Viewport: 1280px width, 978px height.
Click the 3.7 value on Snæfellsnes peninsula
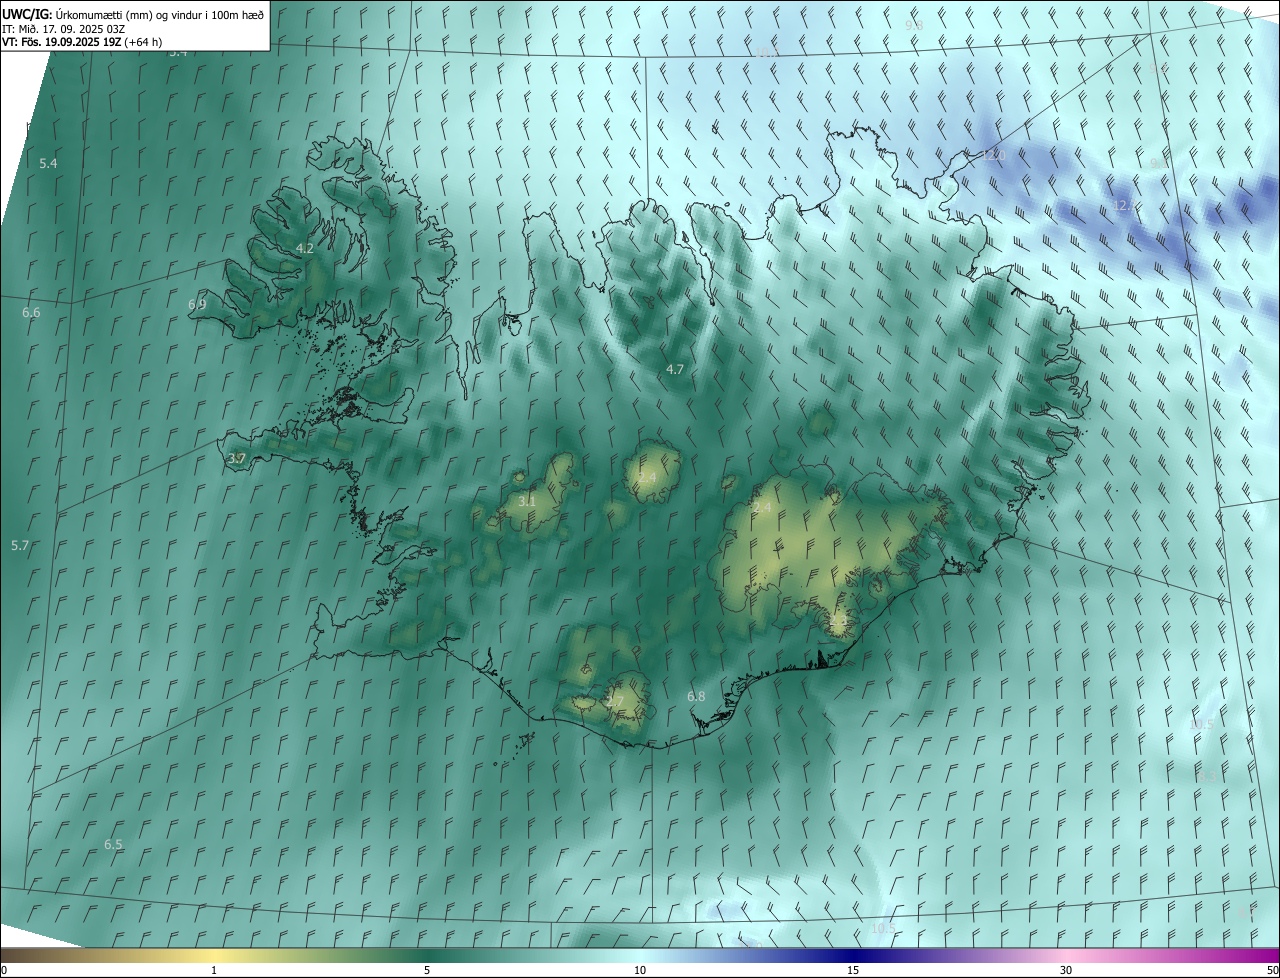tap(237, 459)
